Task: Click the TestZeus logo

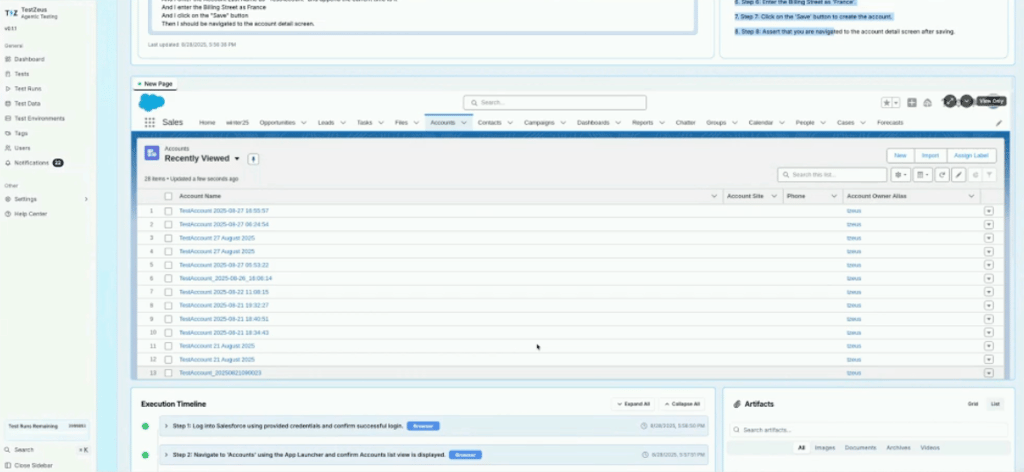Action: tap(12, 13)
